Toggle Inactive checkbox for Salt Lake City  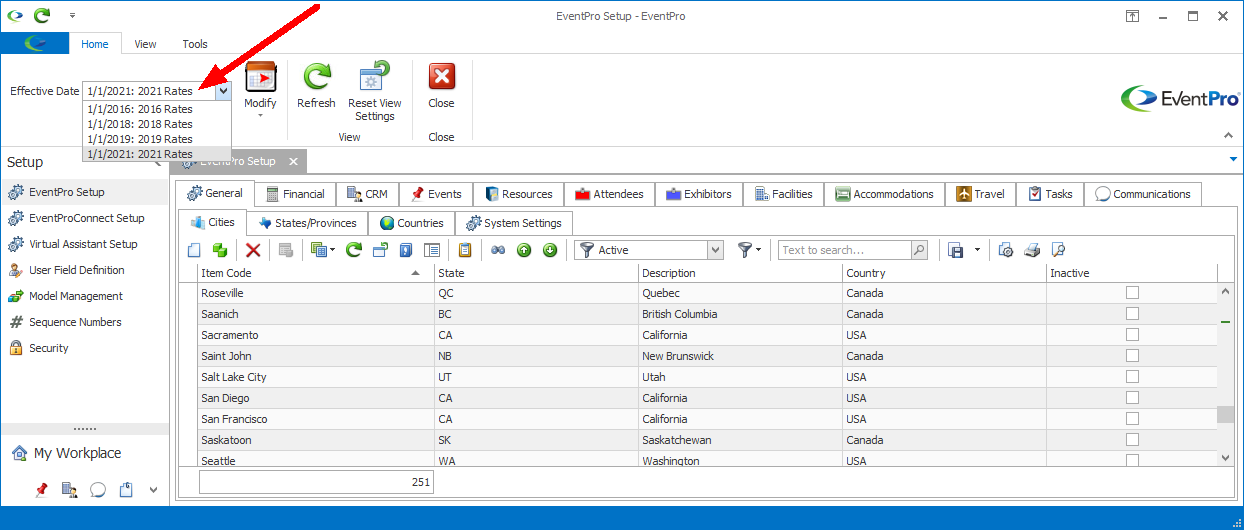1132,377
